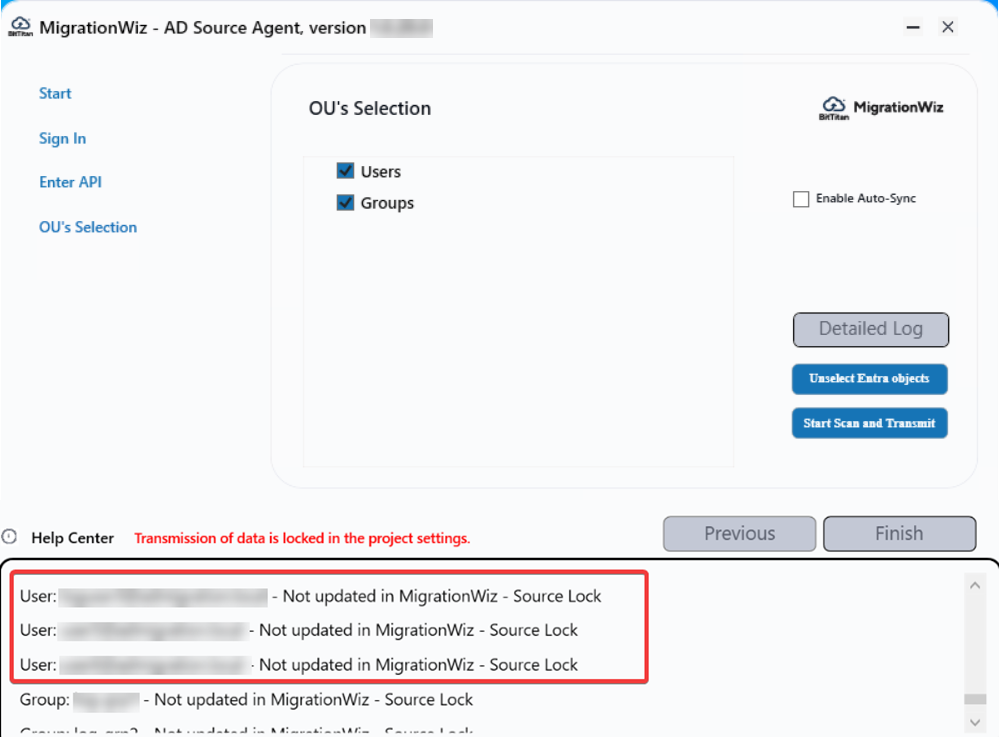999x738 pixels.
Task: Click Start Scan and Transmit button
Action: tap(869, 423)
